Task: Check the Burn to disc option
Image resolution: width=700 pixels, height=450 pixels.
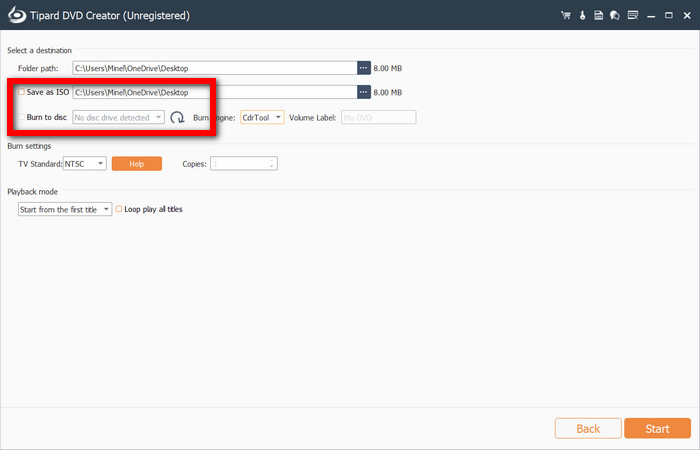Action: click(22, 117)
